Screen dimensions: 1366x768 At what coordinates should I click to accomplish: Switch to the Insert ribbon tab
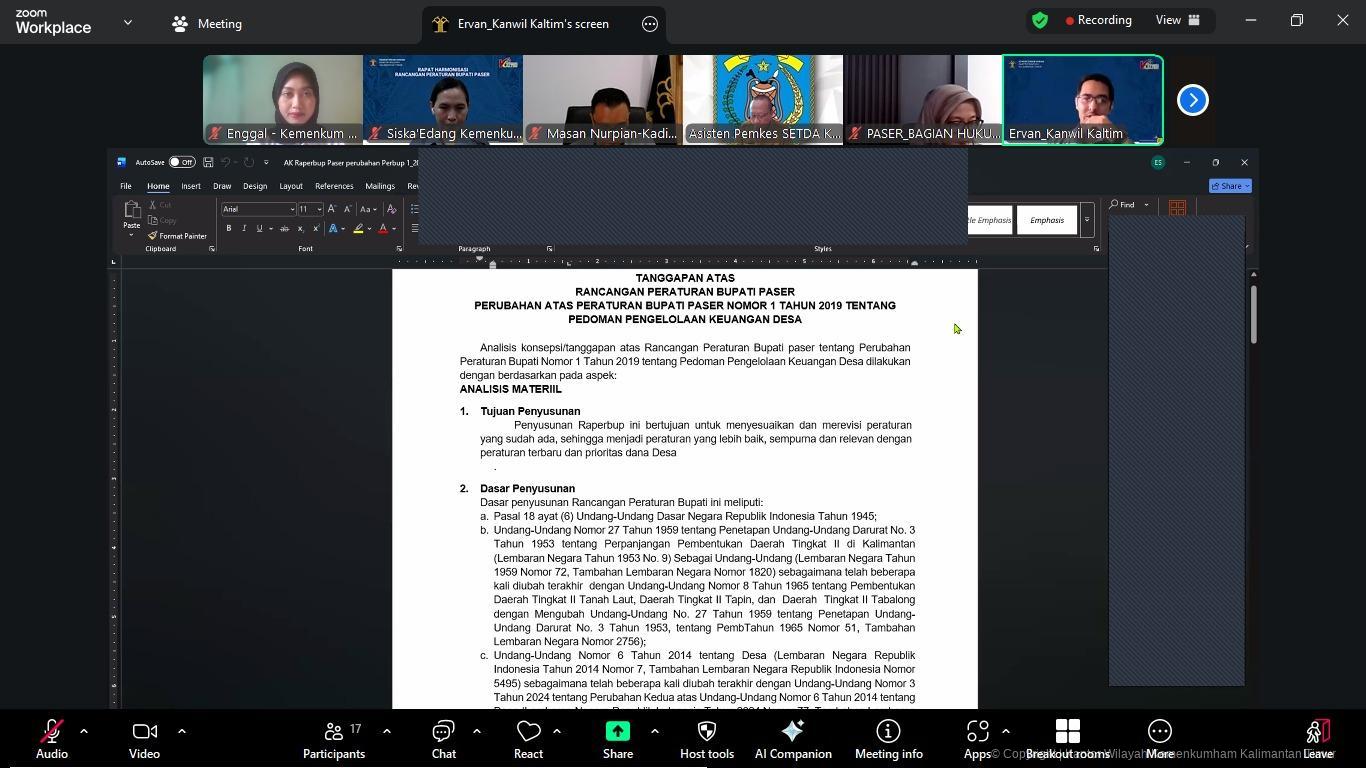(190, 186)
